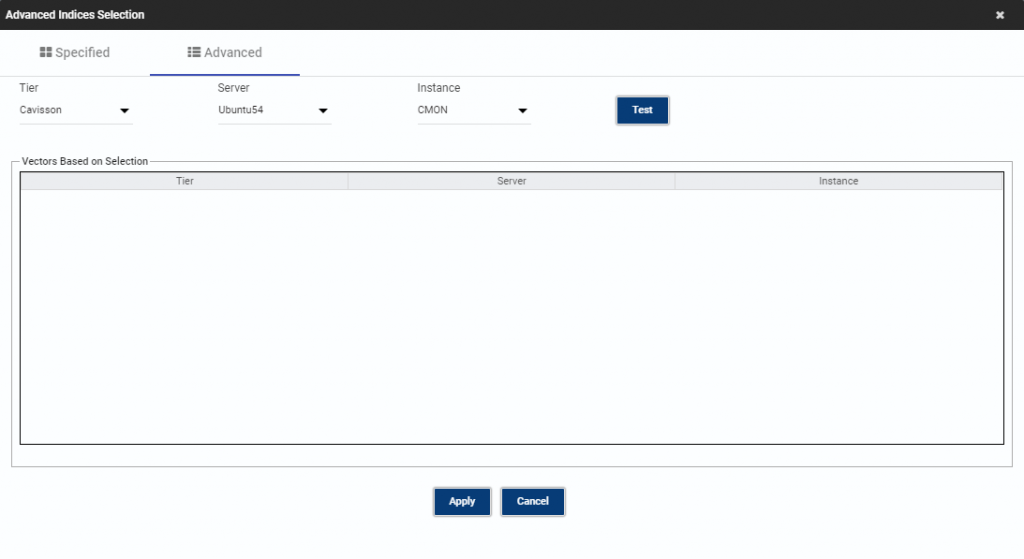Screen dimensions: 1024x559
Task: Click the Tier column header in table
Action: pyautogui.click(x=184, y=181)
